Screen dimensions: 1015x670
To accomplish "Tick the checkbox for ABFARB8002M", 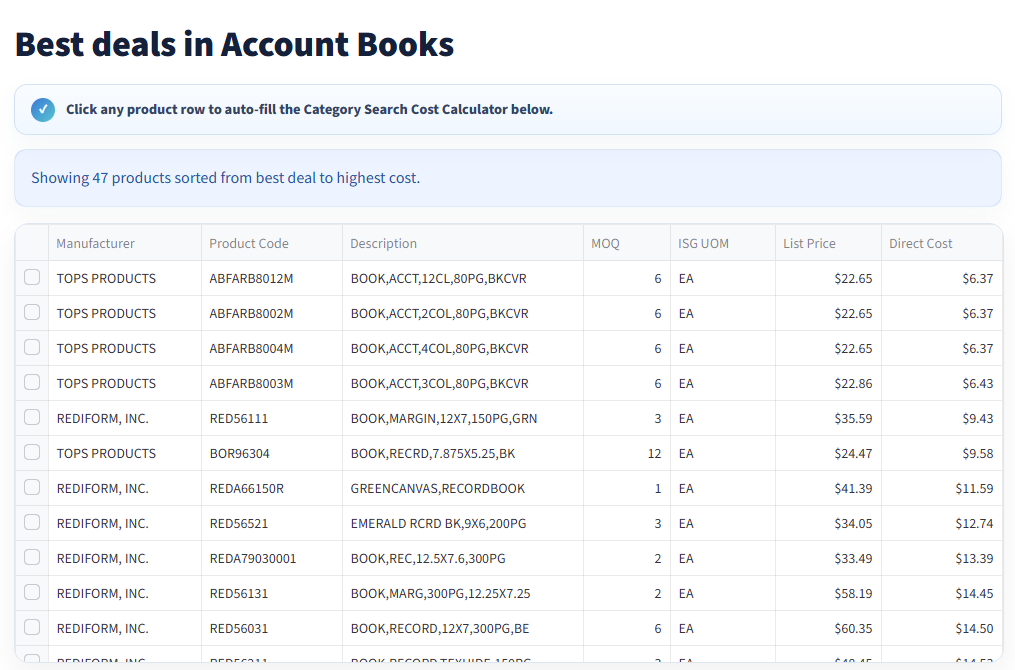I will point(32,312).
